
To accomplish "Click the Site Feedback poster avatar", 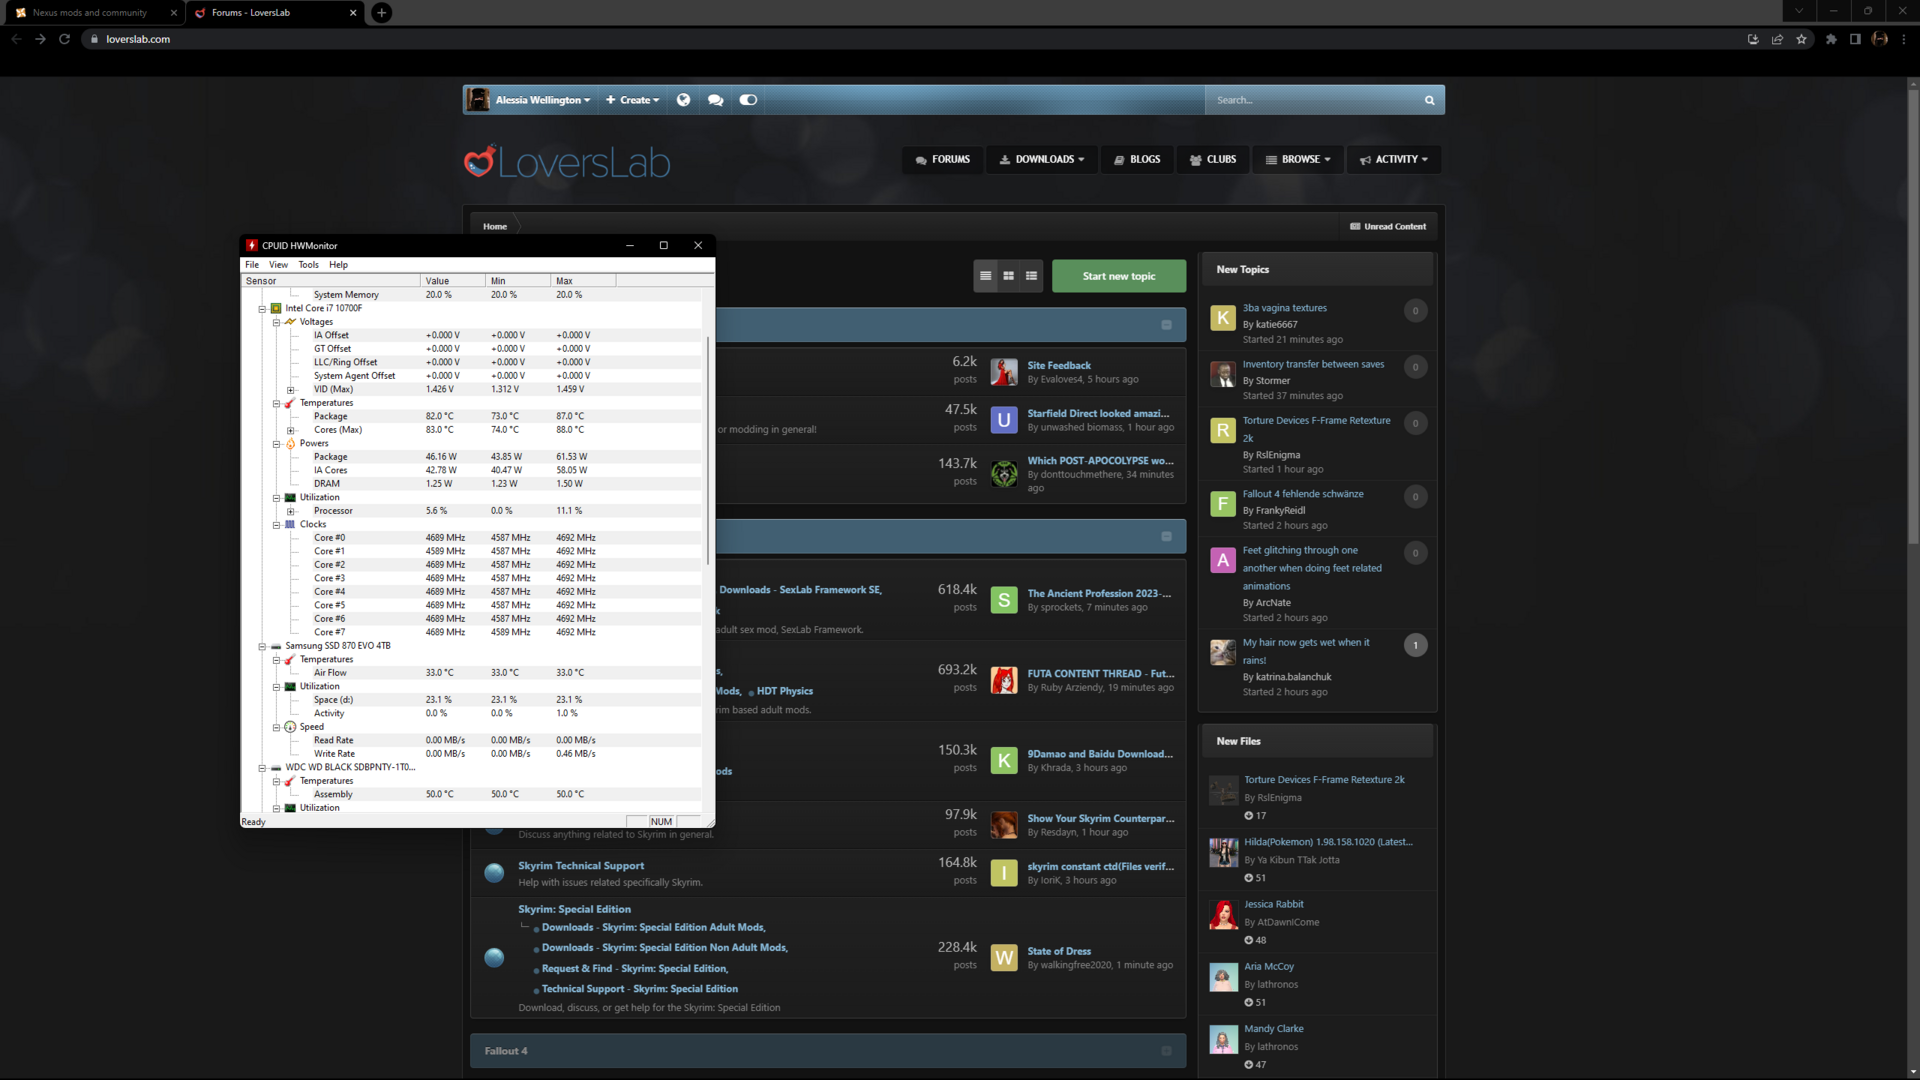I will [x=1004, y=372].
